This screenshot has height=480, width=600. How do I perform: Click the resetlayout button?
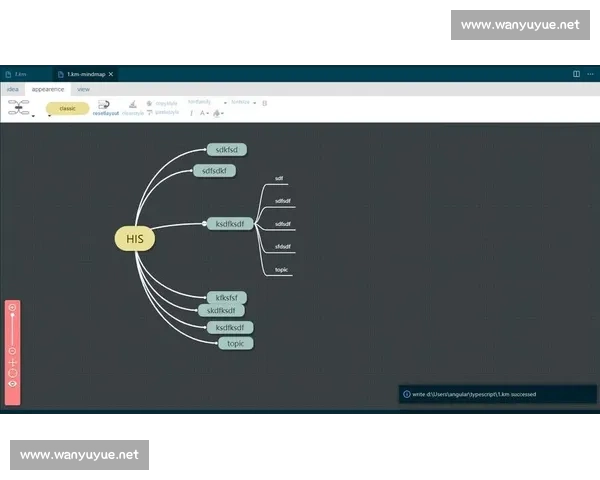click(x=105, y=108)
